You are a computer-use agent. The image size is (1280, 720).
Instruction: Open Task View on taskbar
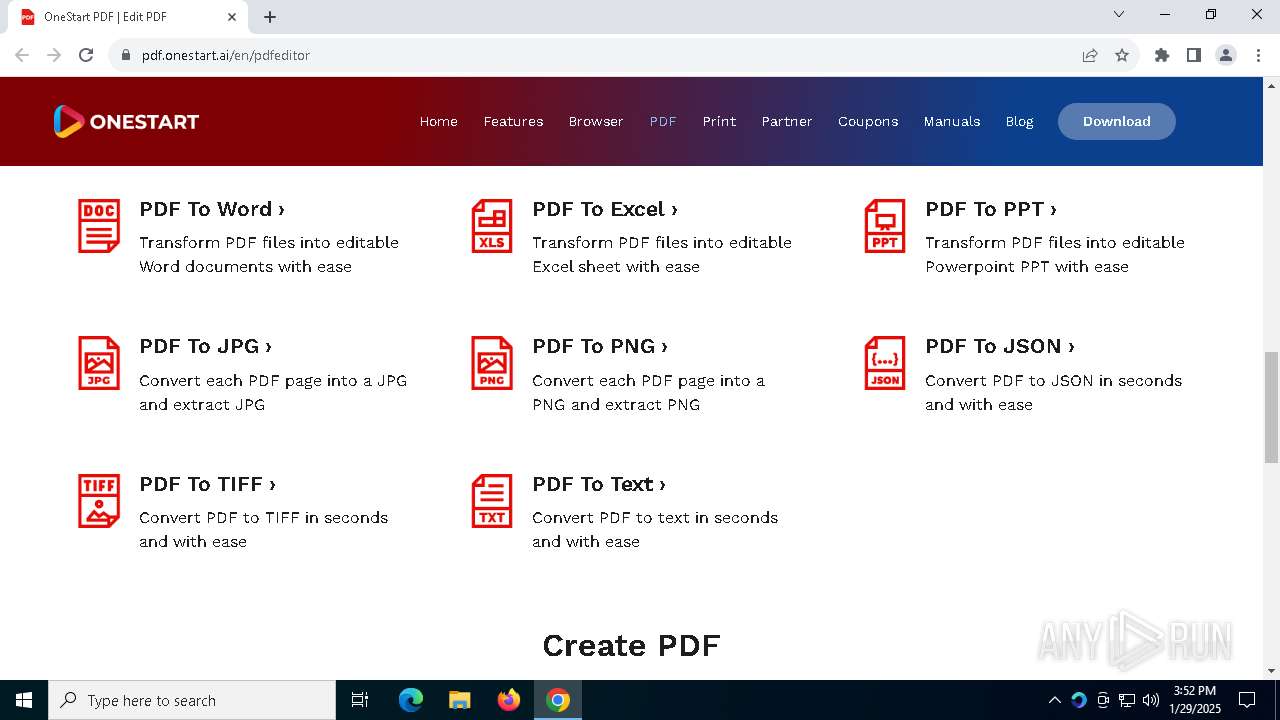[360, 700]
